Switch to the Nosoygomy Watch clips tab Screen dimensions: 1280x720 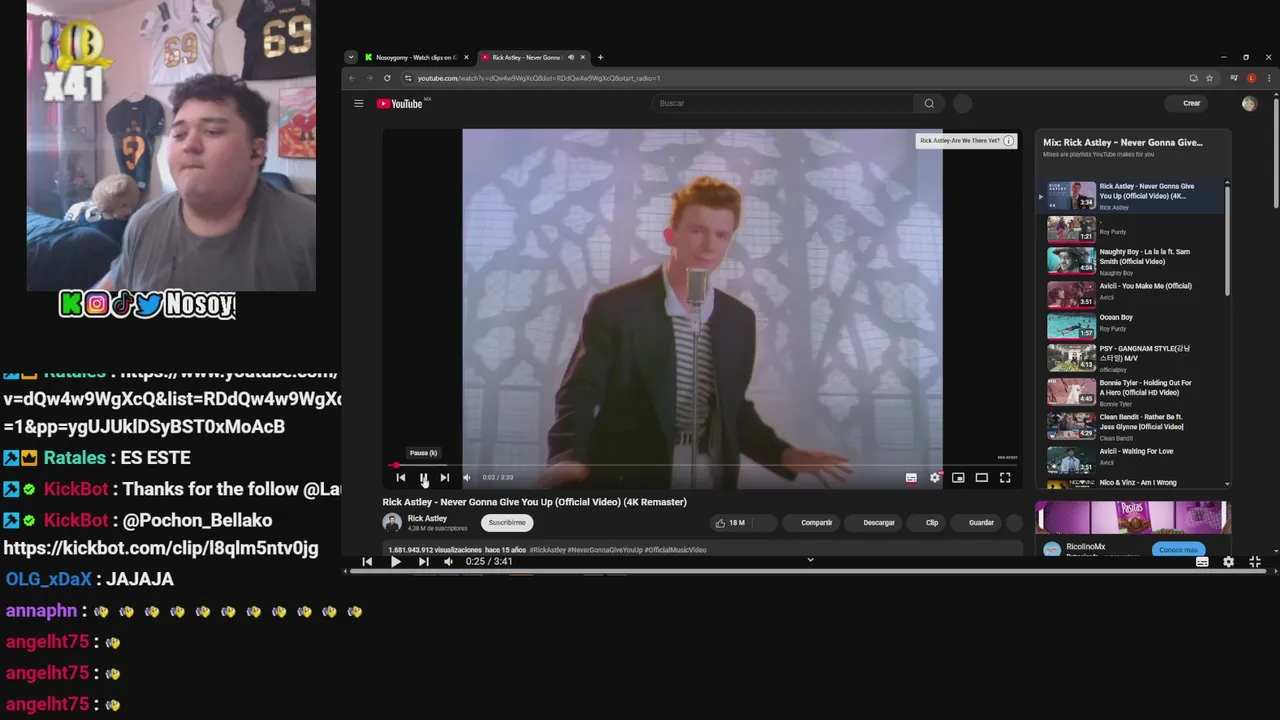click(x=416, y=57)
